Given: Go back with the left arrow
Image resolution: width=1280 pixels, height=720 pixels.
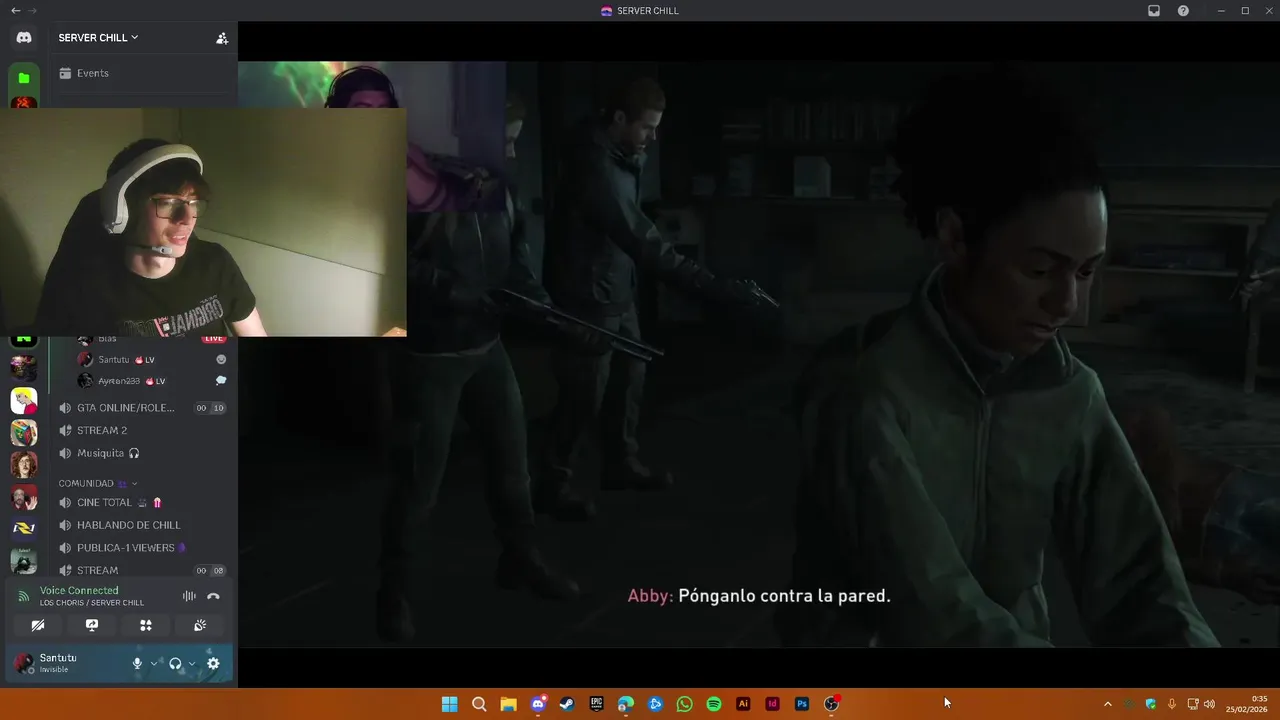Looking at the screenshot, I should pyautogui.click(x=15, y=11).
